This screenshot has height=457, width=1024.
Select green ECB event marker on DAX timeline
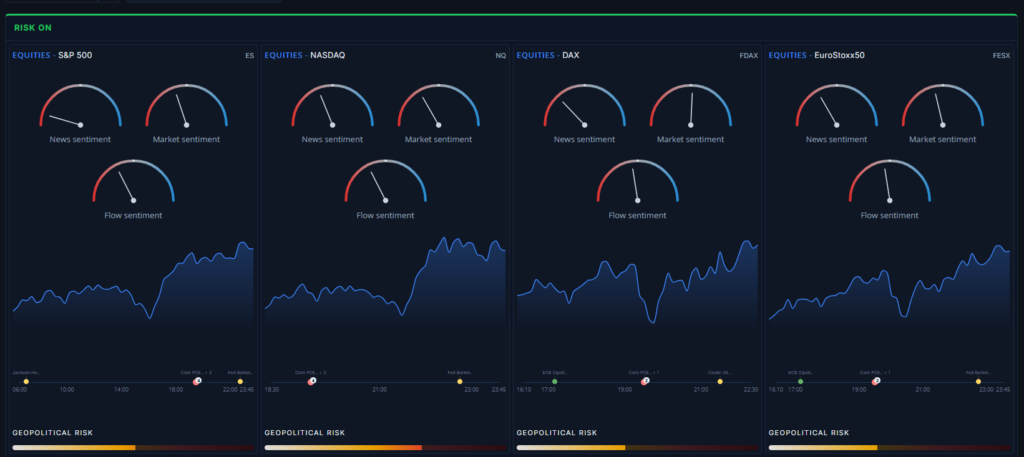tap(554, 381)
